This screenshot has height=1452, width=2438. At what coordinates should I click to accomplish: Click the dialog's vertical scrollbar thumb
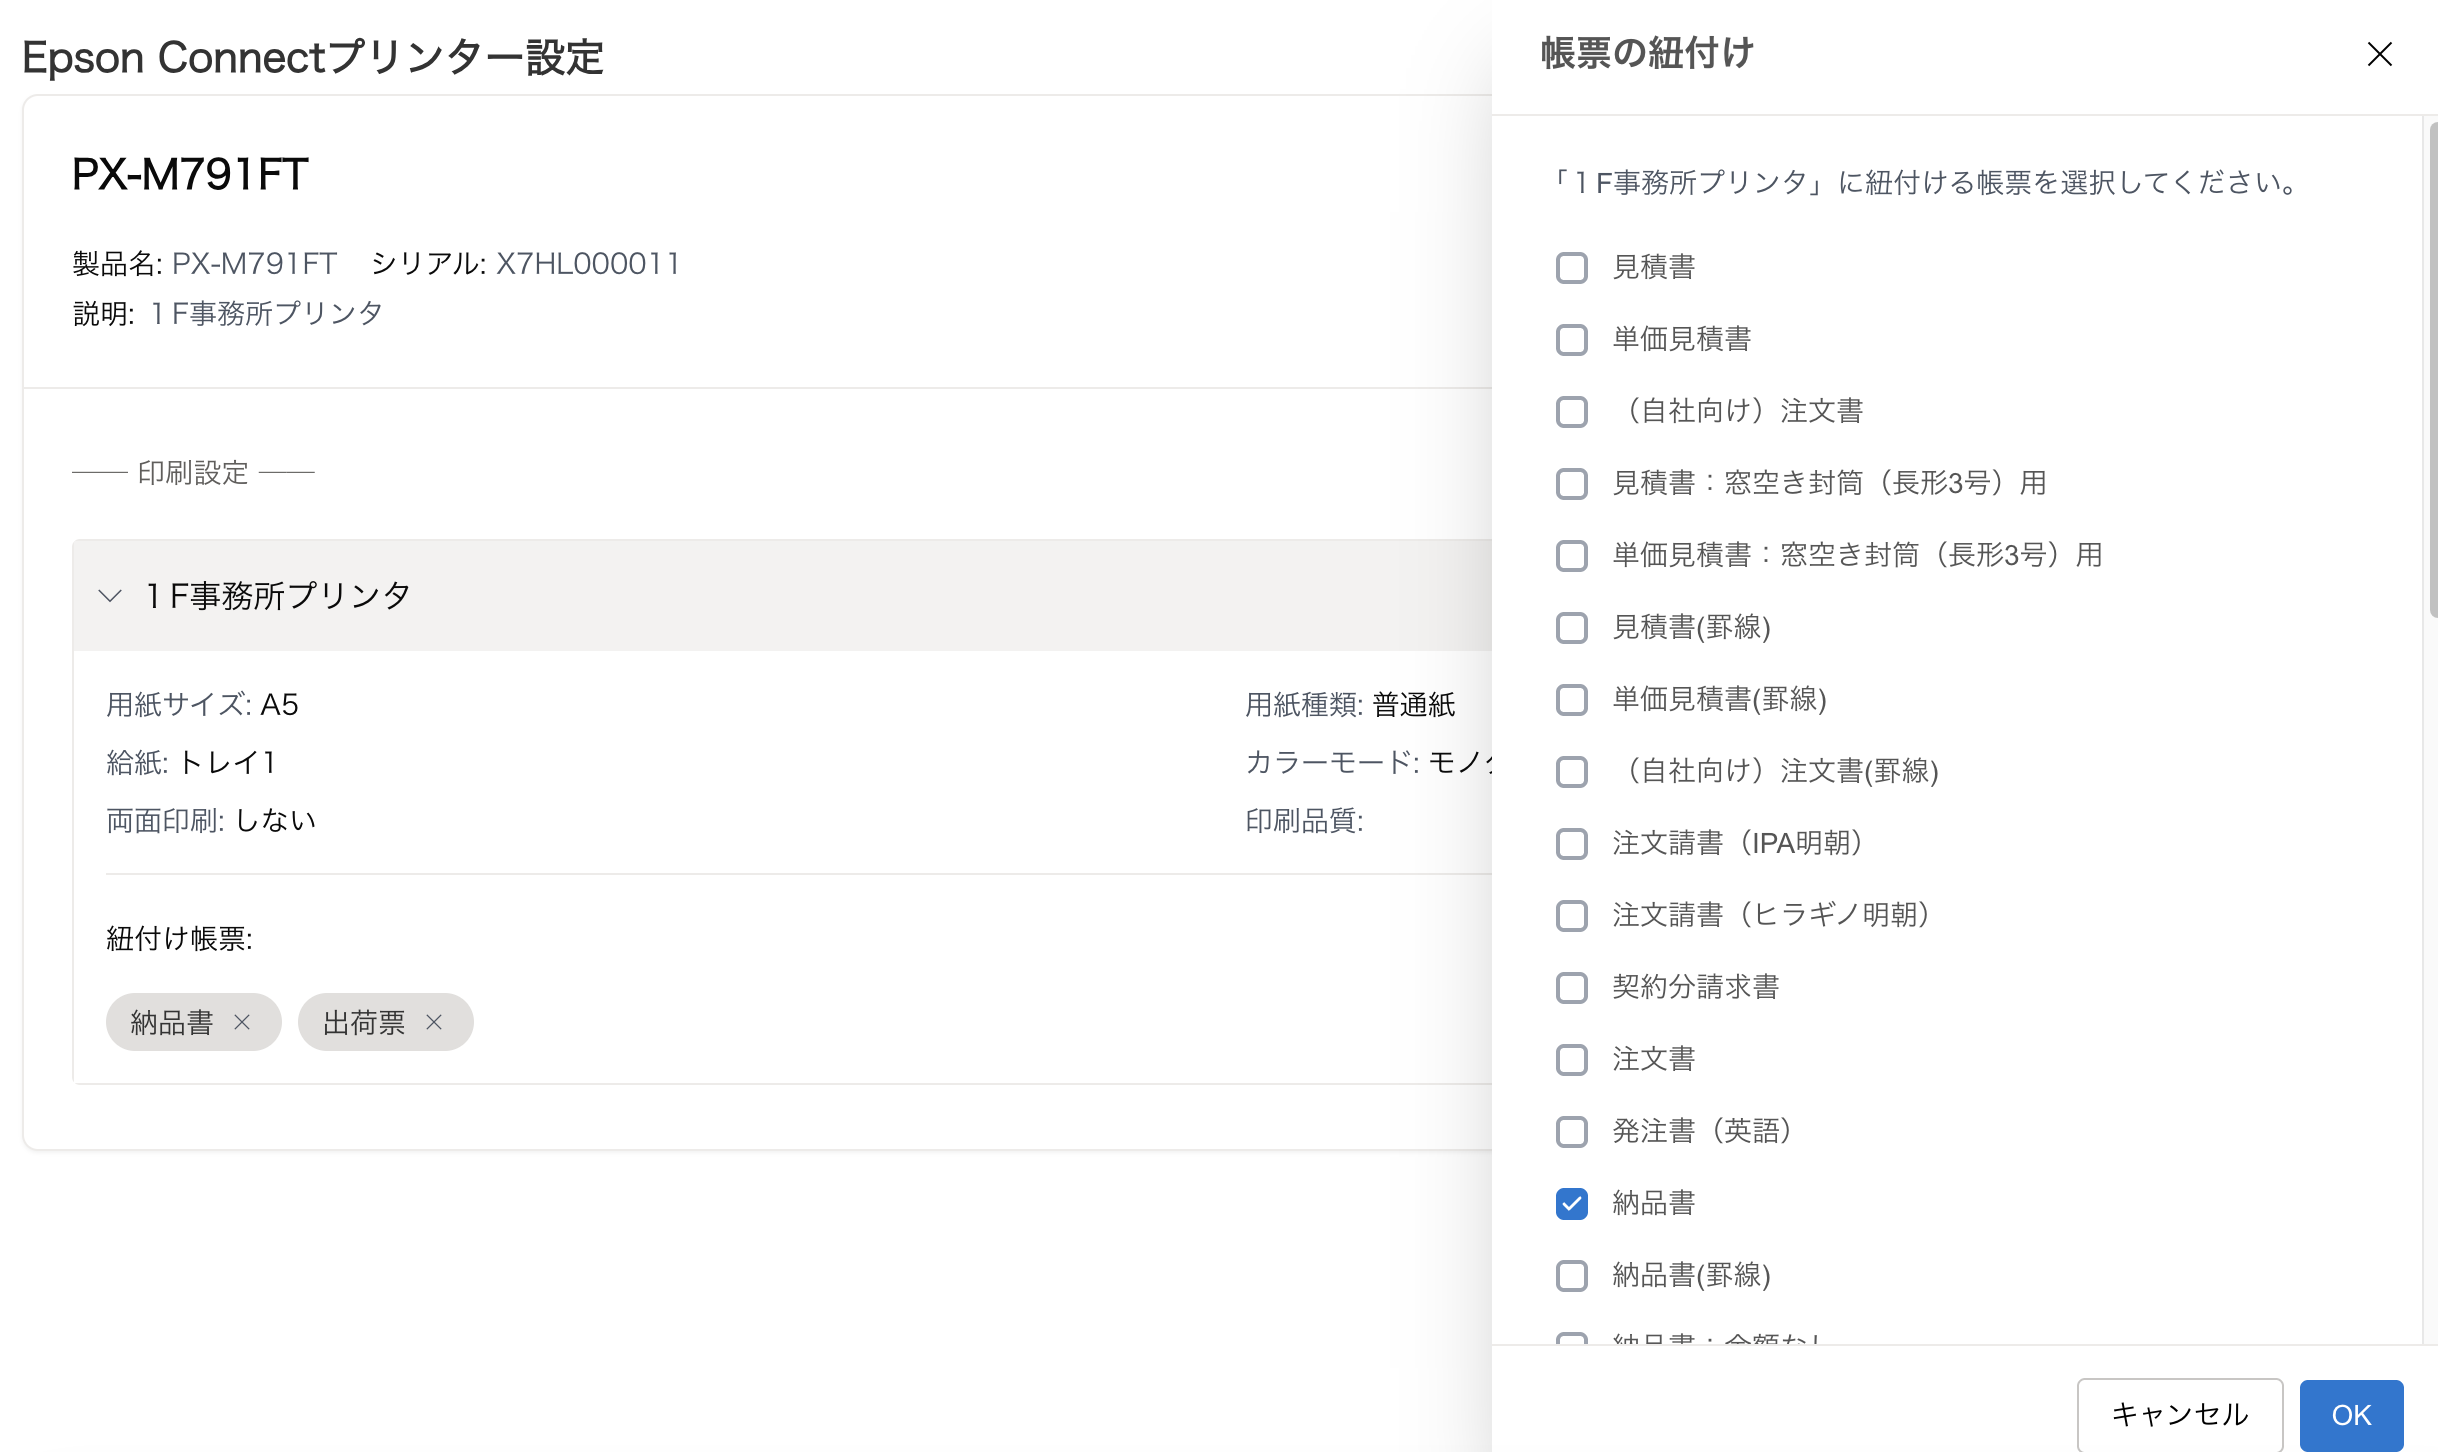click(2433, 370)
